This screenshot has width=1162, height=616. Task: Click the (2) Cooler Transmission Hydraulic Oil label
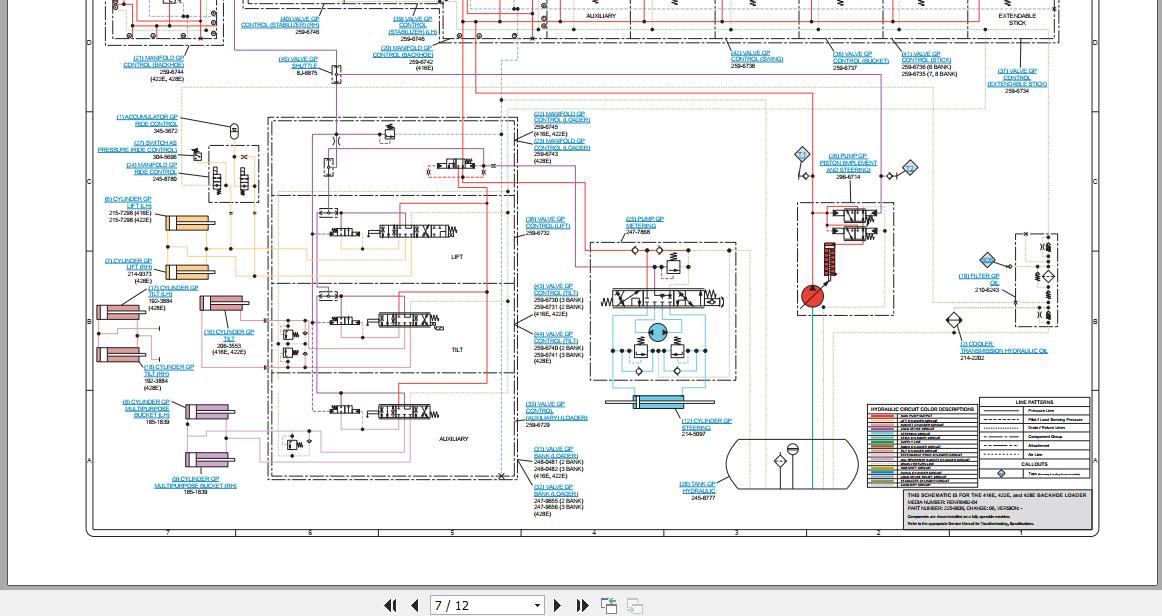[x=1001, y=347]
